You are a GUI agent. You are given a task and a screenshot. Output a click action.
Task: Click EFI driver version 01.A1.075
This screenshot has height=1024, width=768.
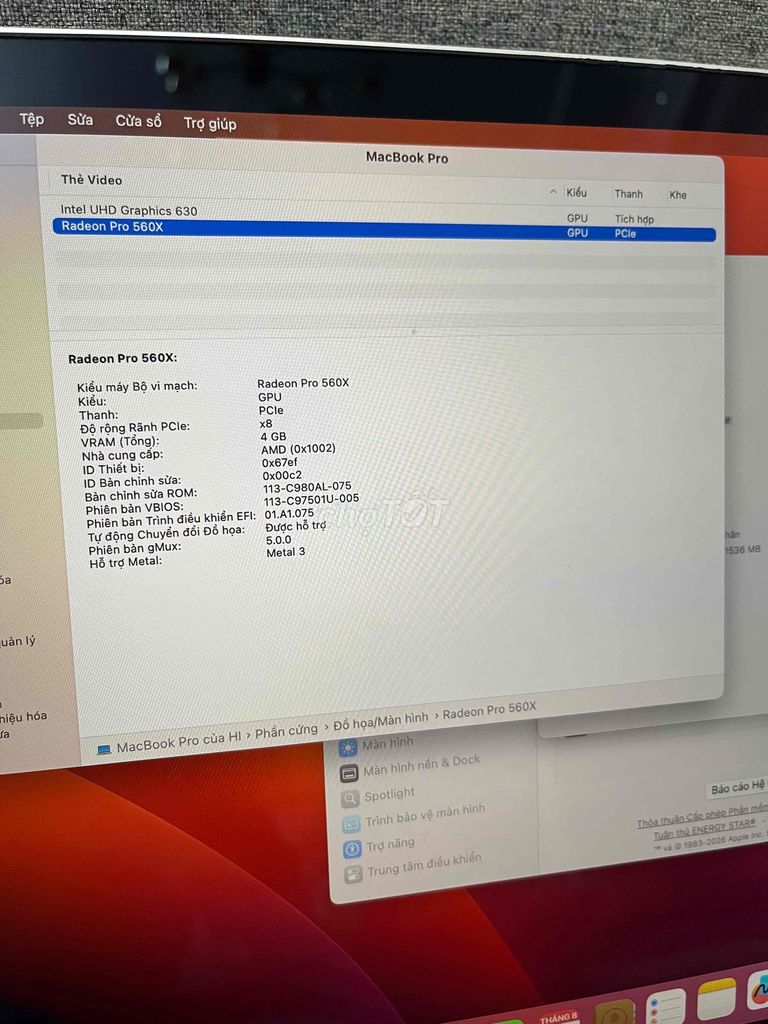289,514
